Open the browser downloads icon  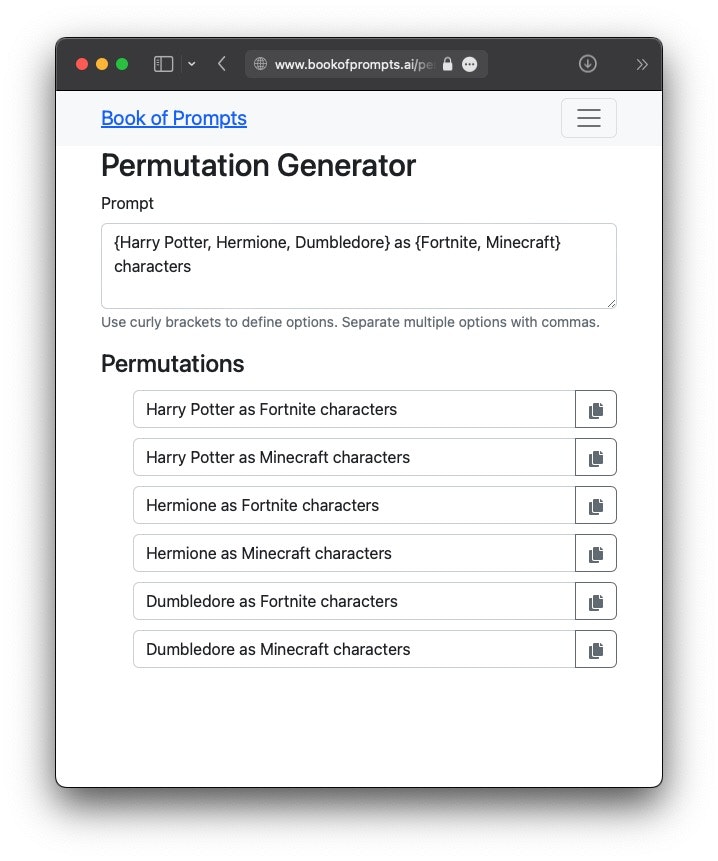(587, 64)
